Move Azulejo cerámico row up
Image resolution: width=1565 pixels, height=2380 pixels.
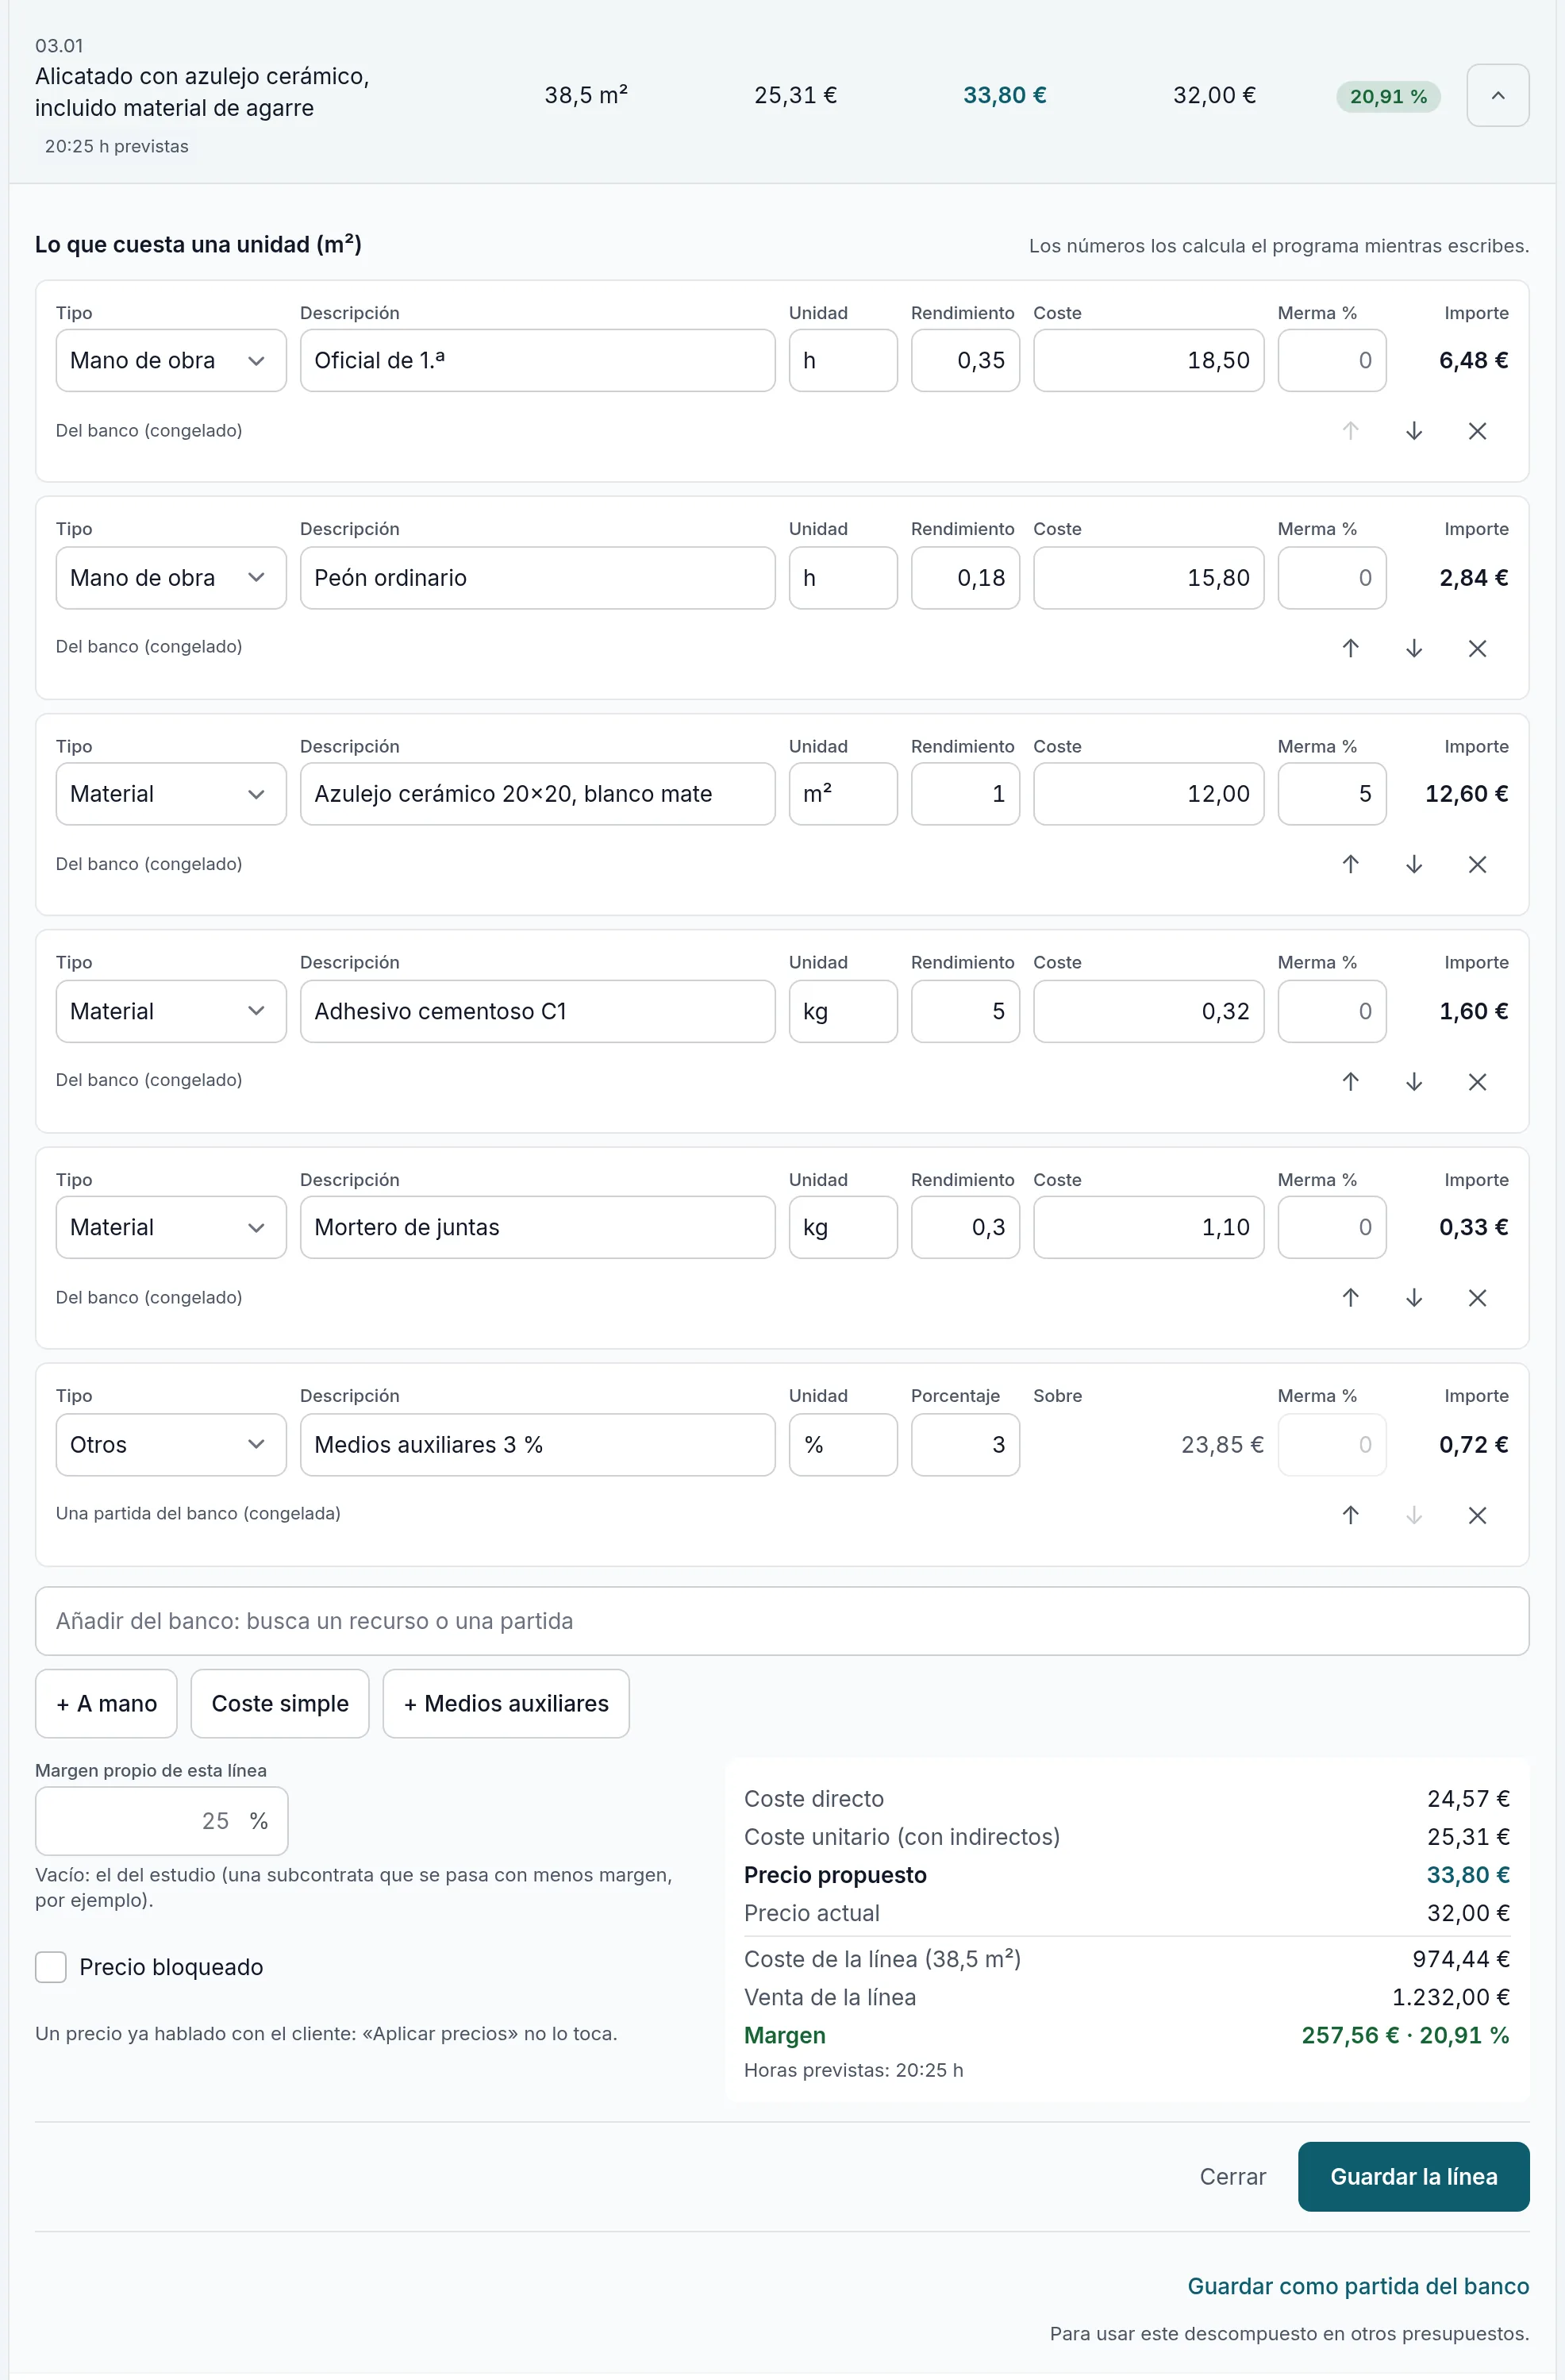pyautogui.click(x=1350, y=864)
